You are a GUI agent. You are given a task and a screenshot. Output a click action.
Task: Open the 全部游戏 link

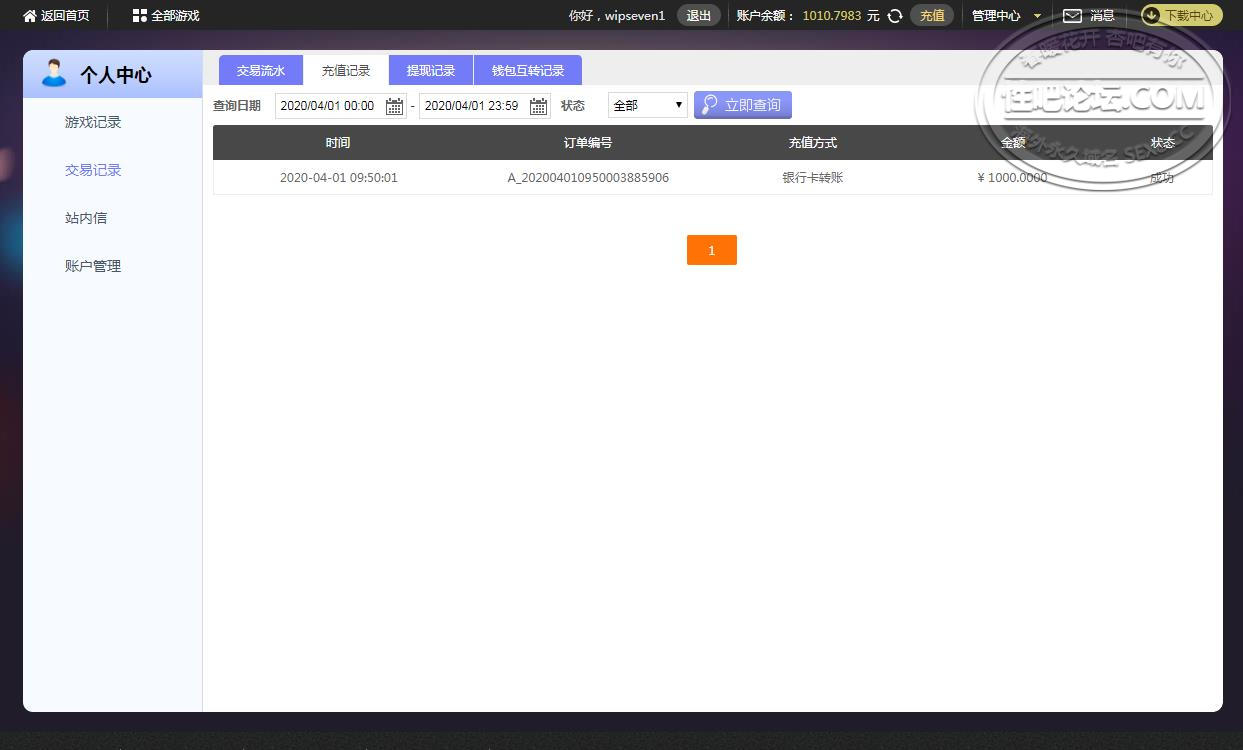(176, 16)
